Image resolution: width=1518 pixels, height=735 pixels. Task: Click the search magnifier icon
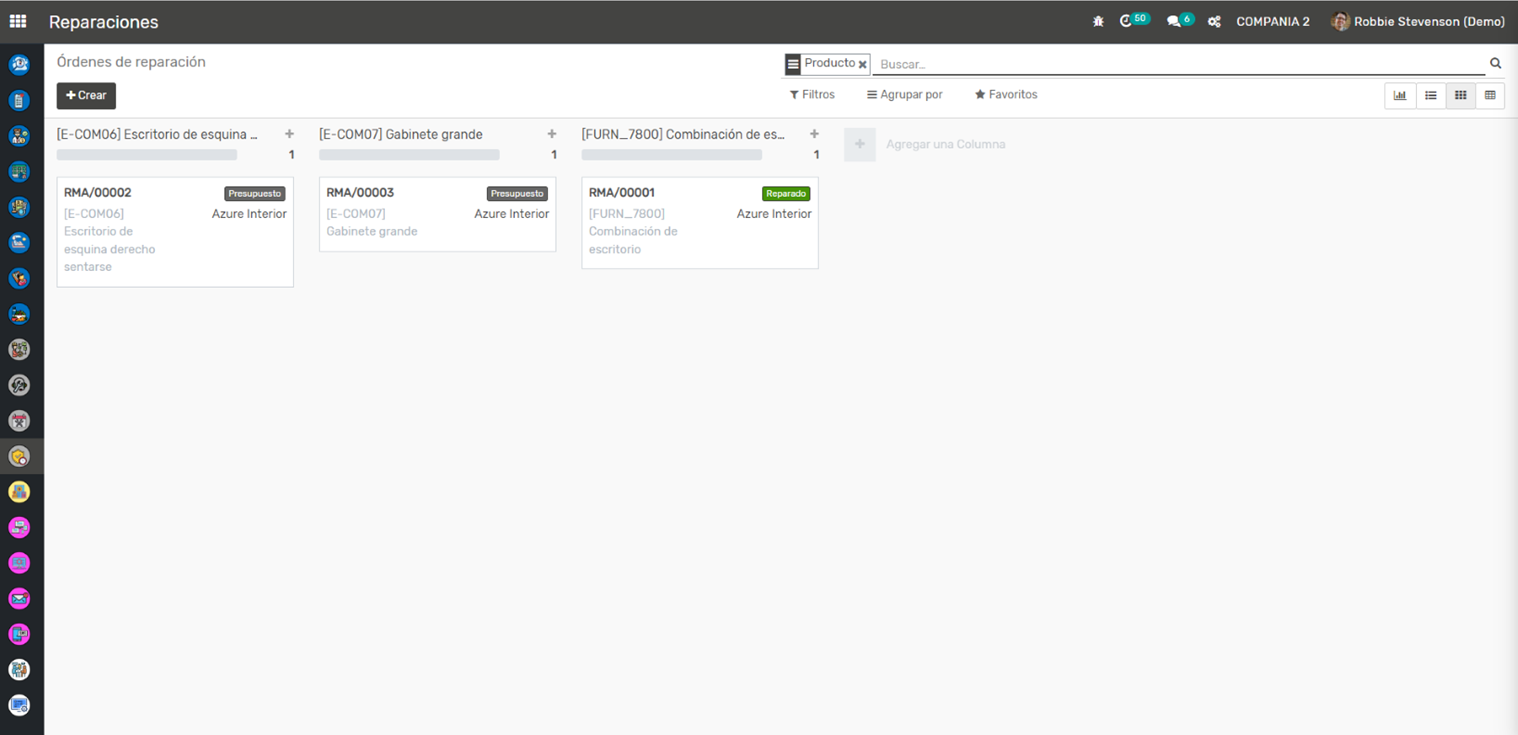[1495, 64]
